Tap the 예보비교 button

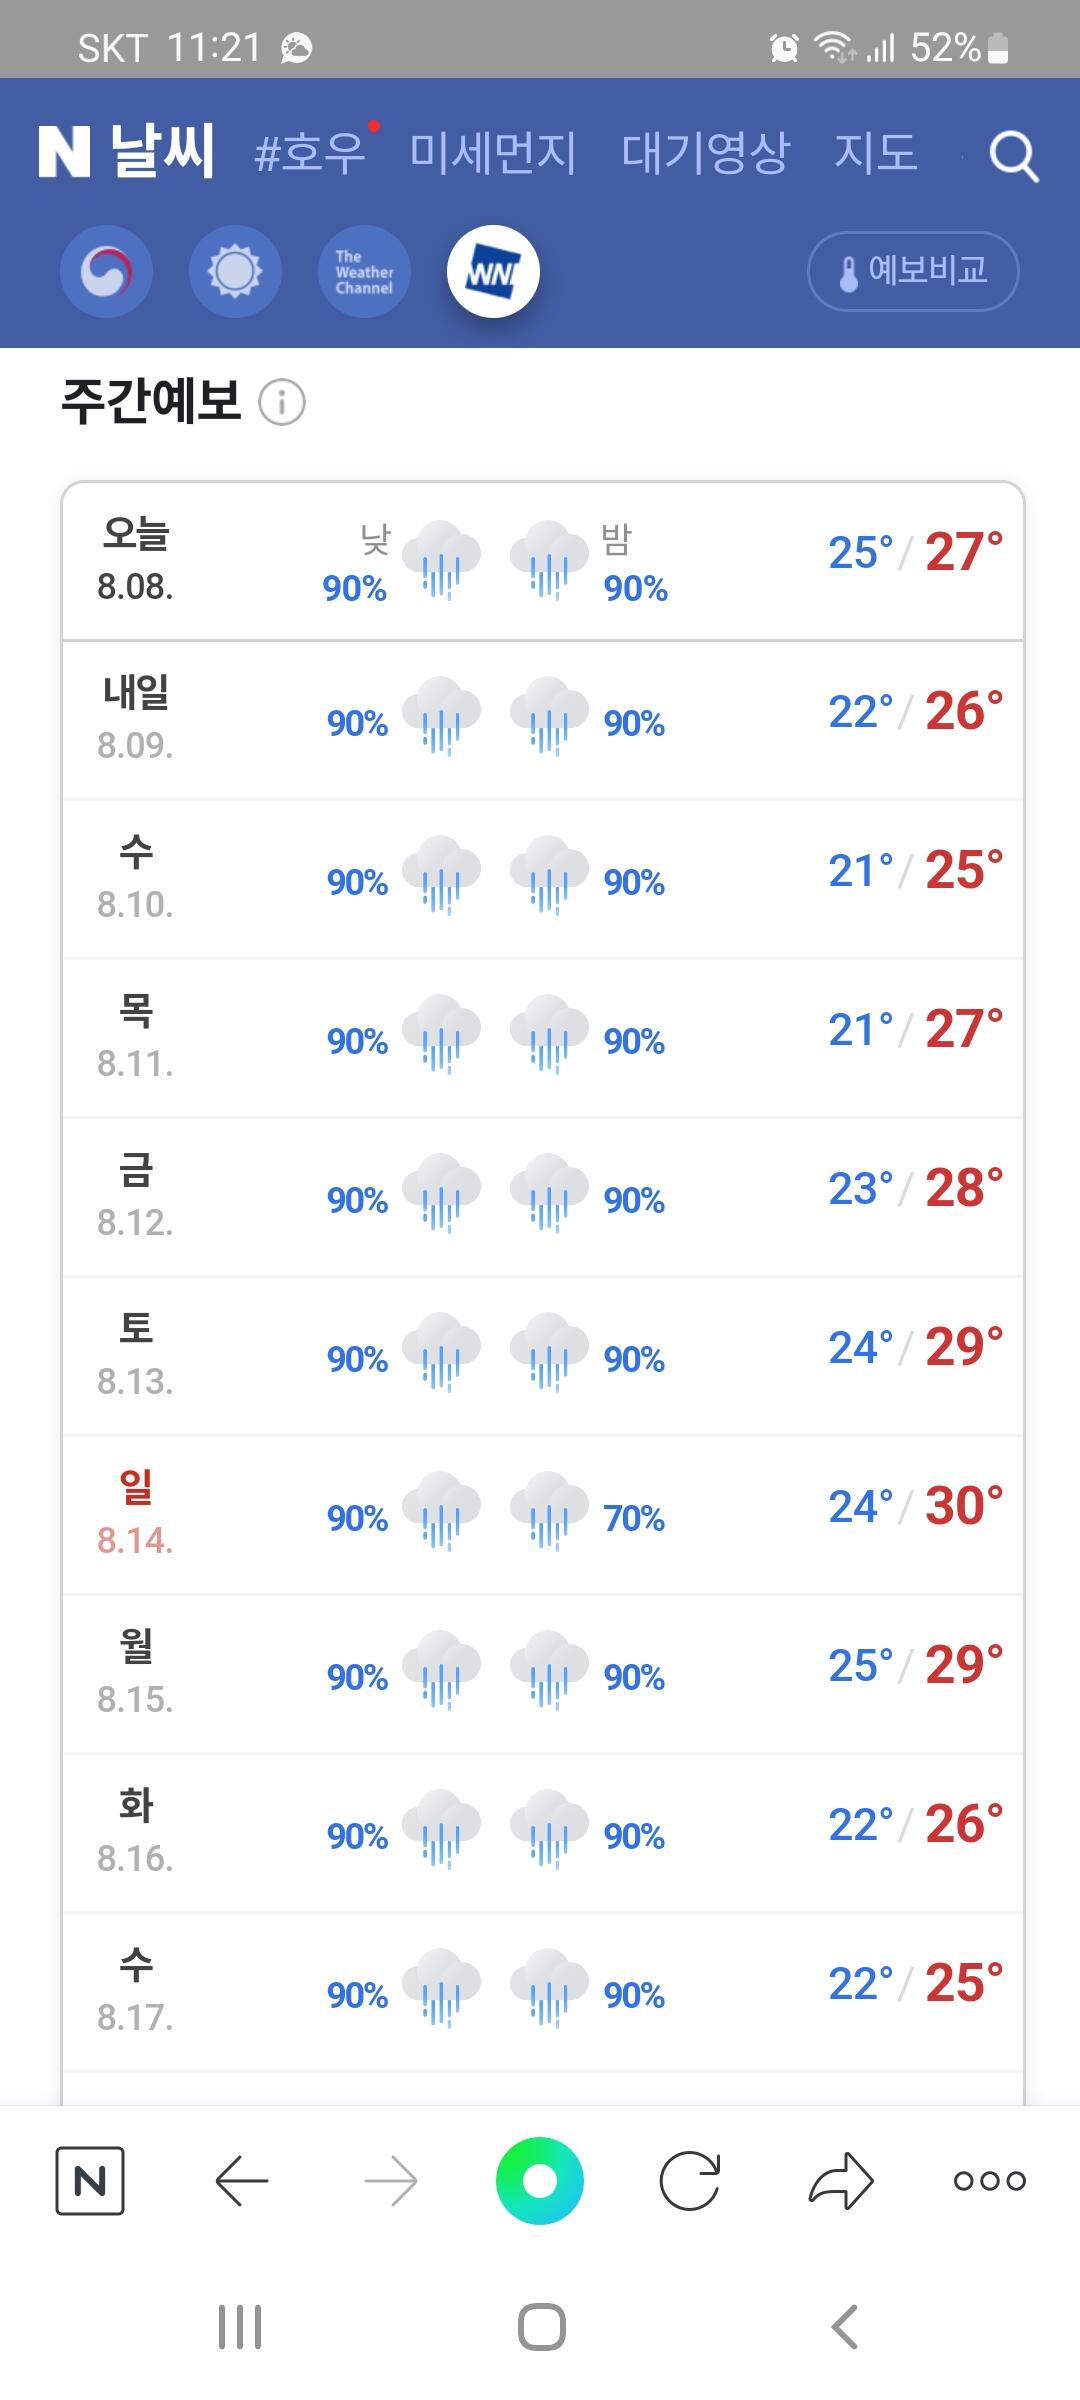pyautogui.click(x=913, y=272)
